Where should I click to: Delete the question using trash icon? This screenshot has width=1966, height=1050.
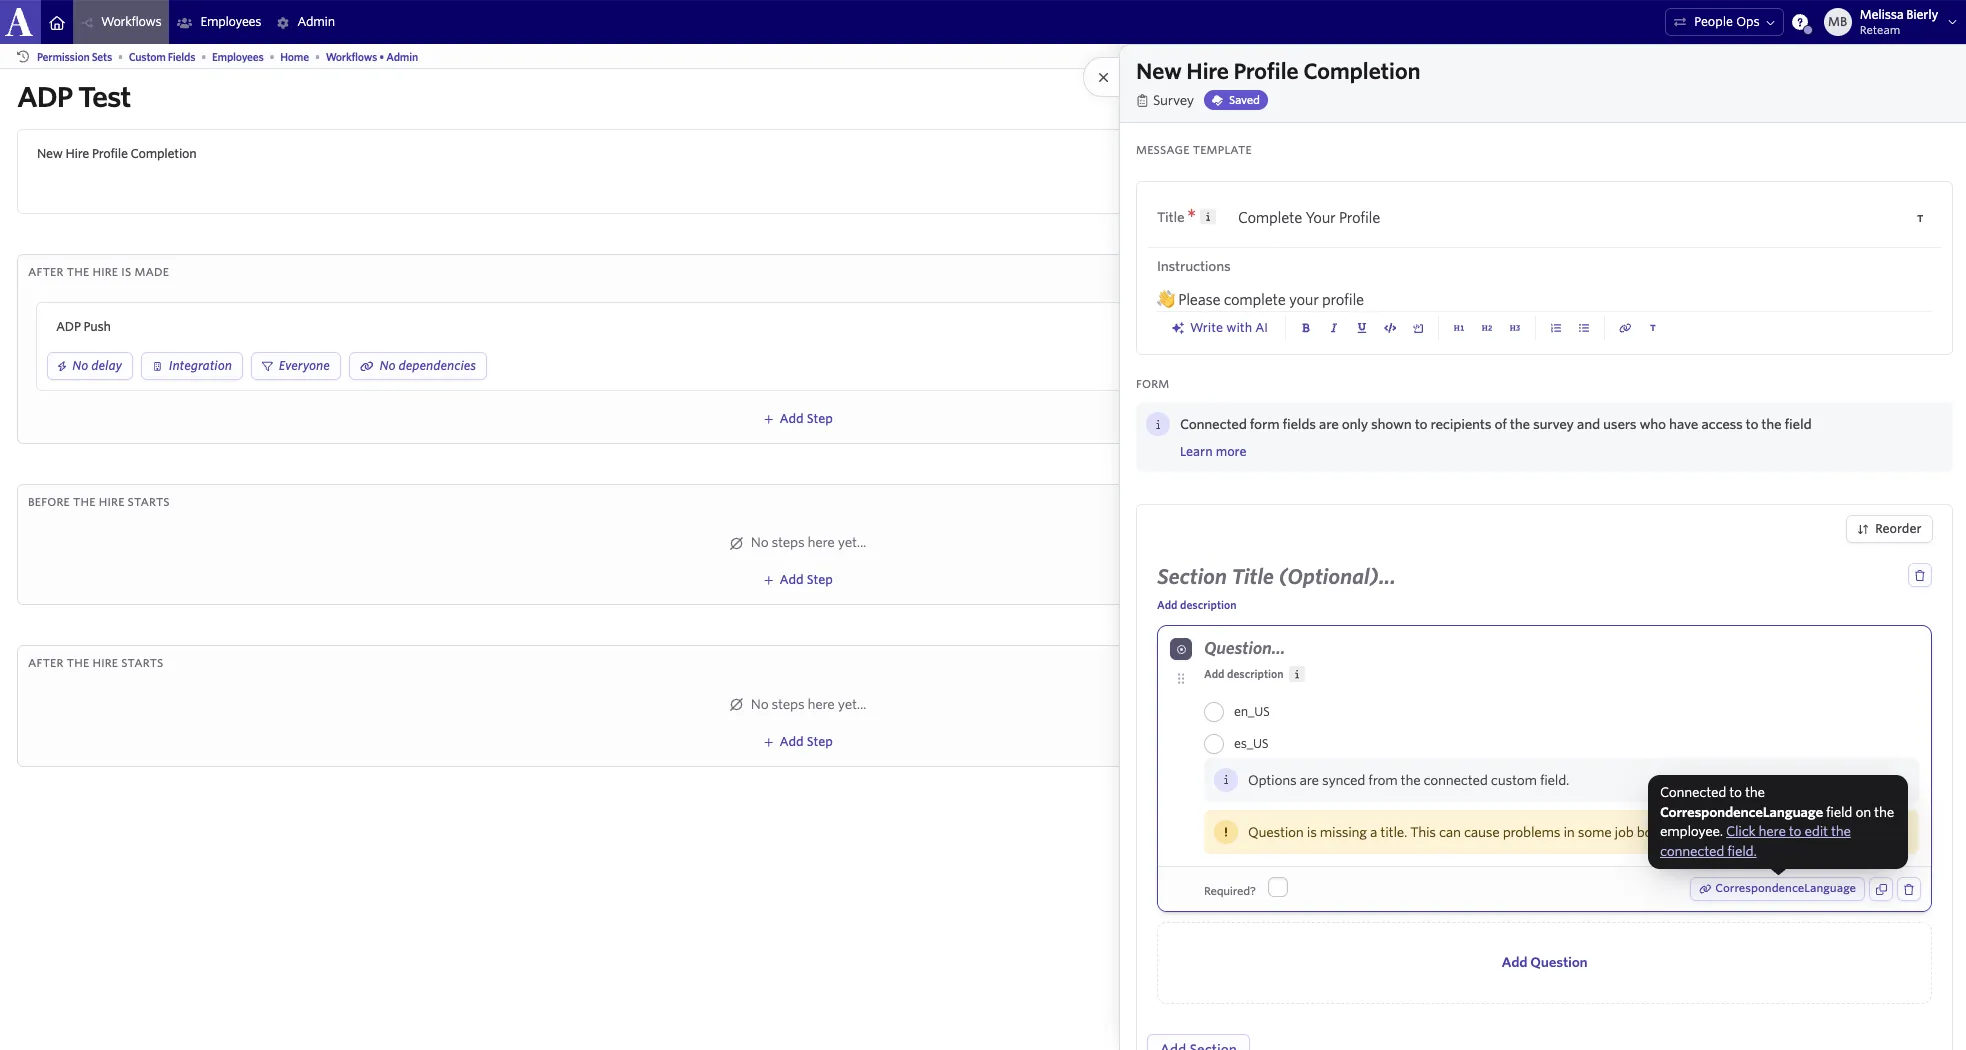pos(1908,889)
